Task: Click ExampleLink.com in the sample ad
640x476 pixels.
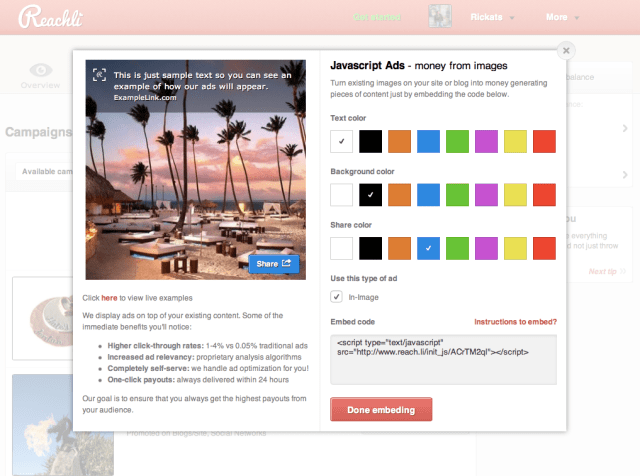Action: pyautogui.click(x=145, y=98)
